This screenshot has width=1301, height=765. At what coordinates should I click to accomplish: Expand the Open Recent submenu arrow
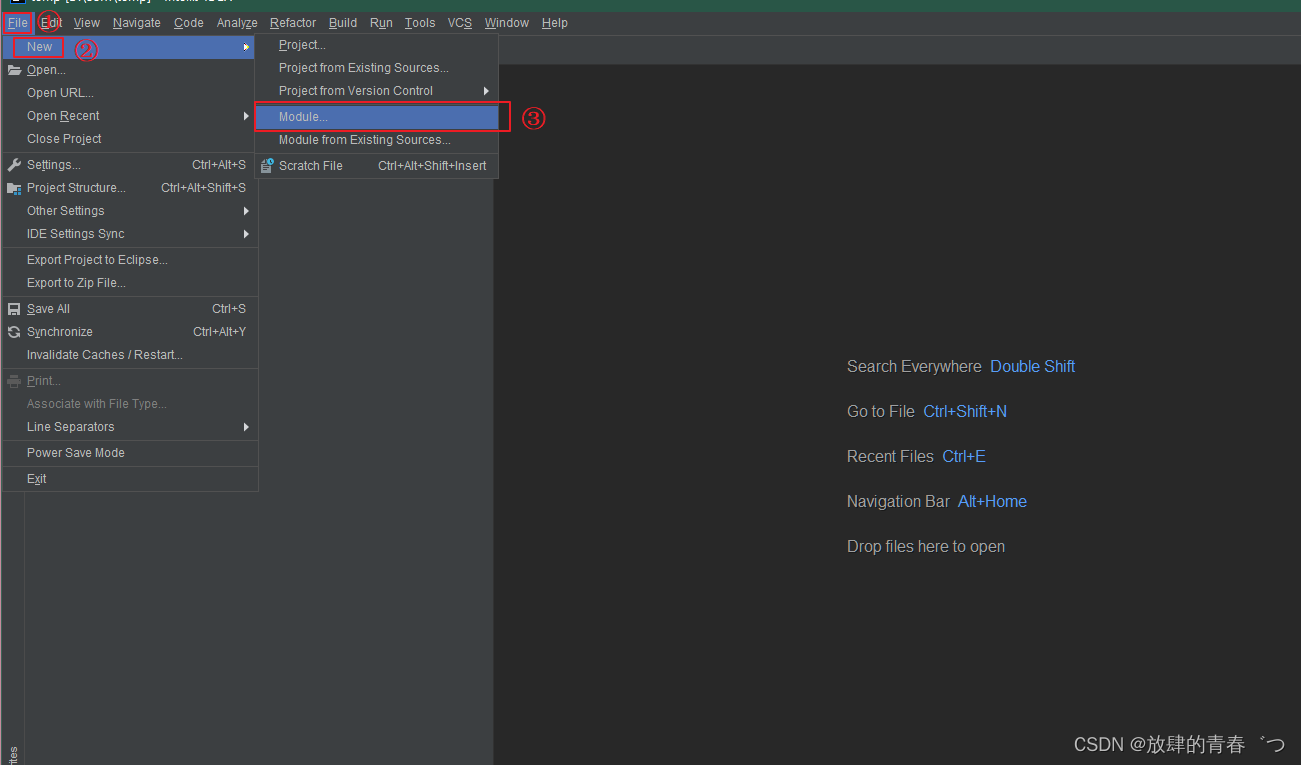[x=246, y=116]
